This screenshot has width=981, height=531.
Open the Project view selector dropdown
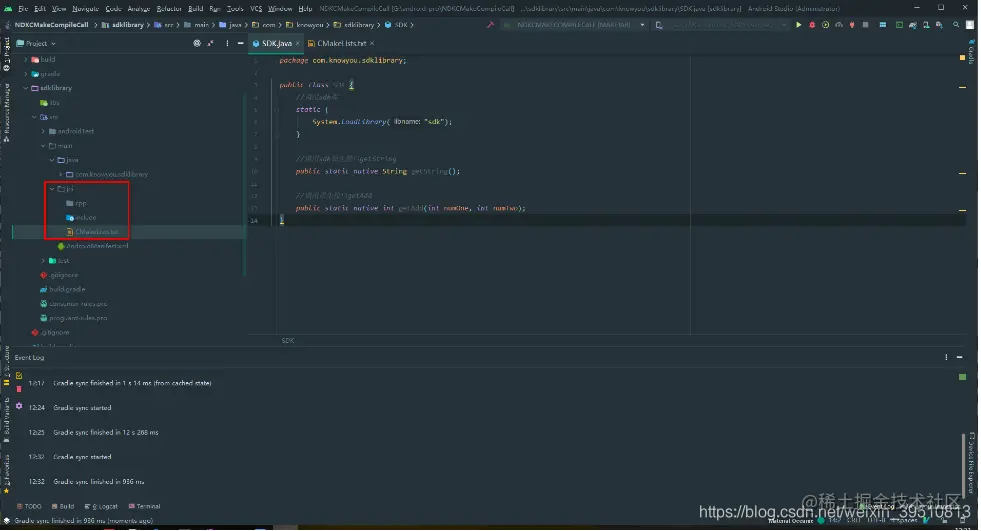click(36, 43)
